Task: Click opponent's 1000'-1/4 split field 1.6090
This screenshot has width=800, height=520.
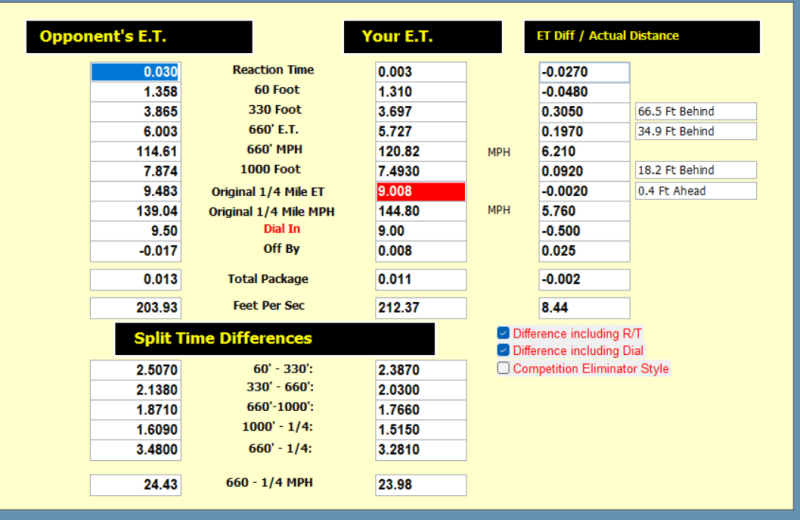Action: (x=136, y=430)
